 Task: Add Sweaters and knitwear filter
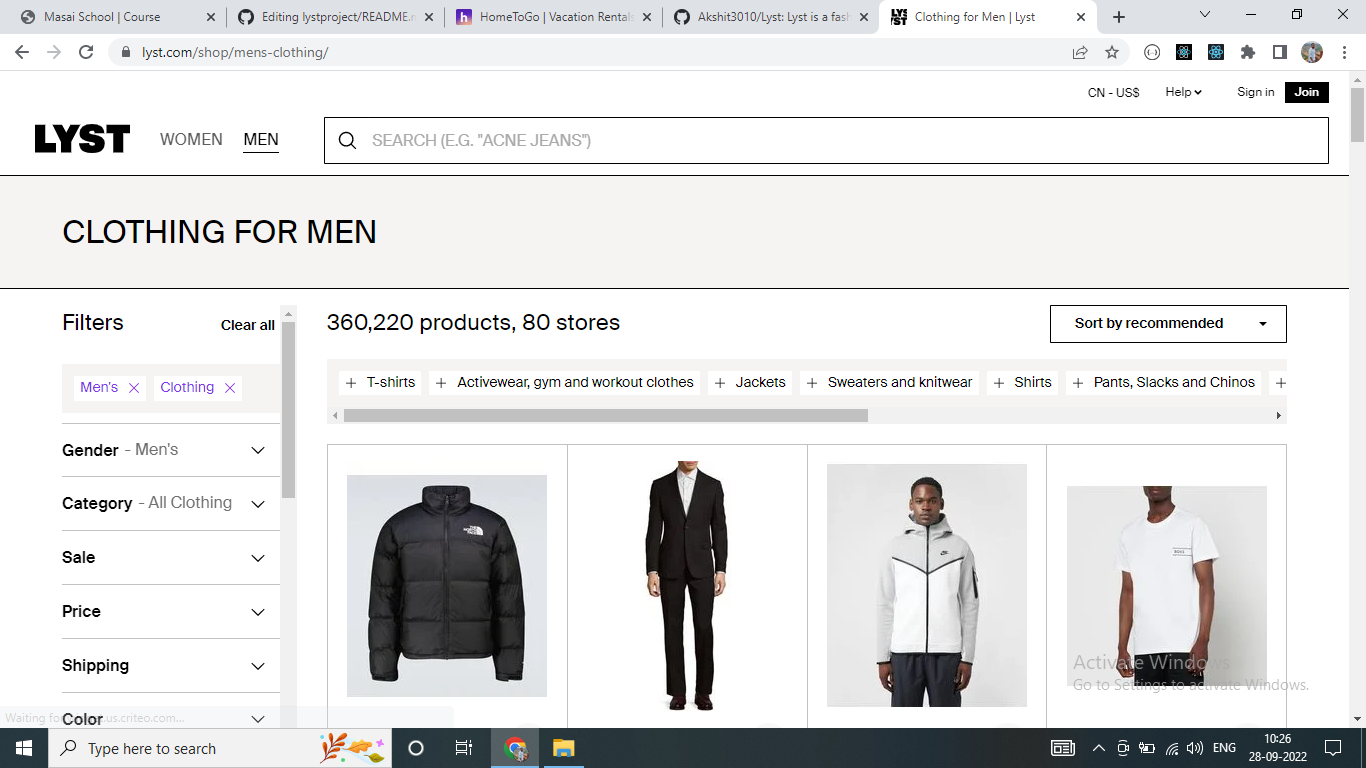890,382
